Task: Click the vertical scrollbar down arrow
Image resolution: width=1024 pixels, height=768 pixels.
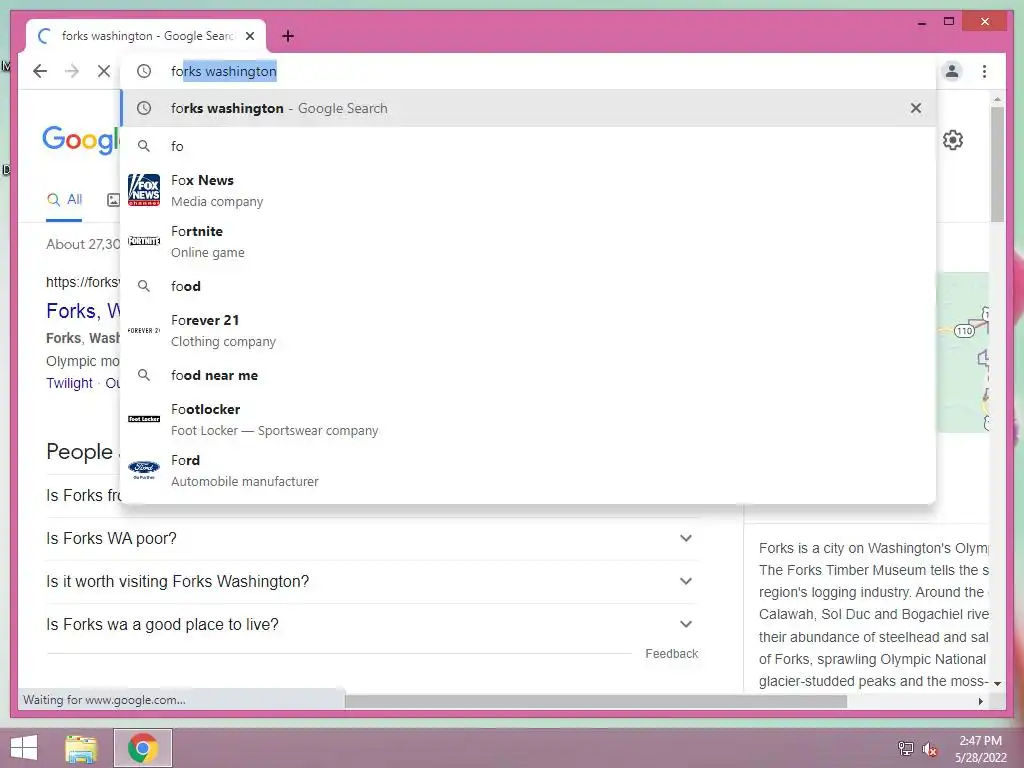Action: [997, 683]
